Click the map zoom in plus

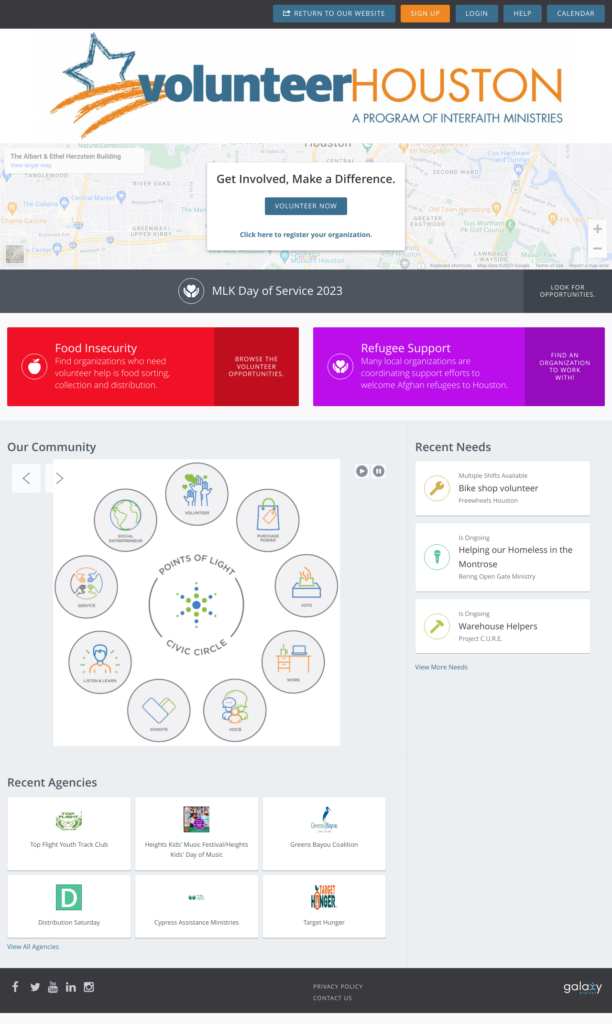(x=597, y=229)
